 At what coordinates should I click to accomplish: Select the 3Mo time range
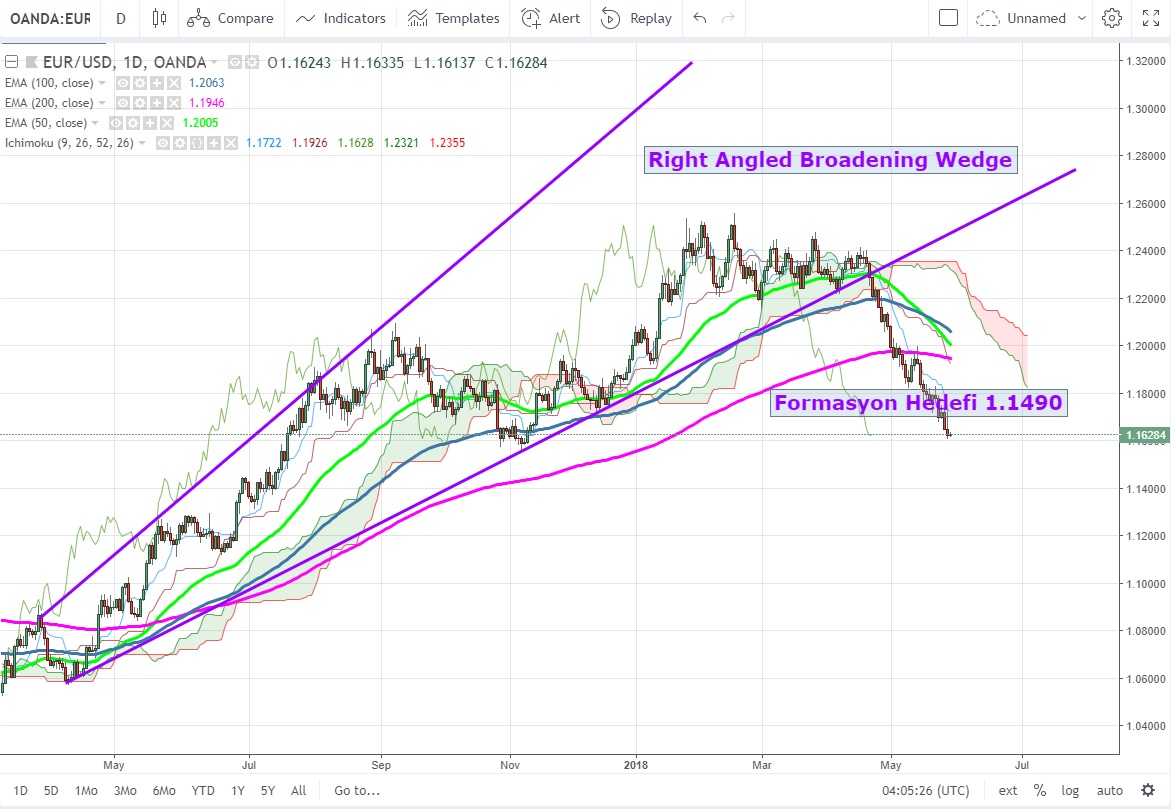coord(125,790)
